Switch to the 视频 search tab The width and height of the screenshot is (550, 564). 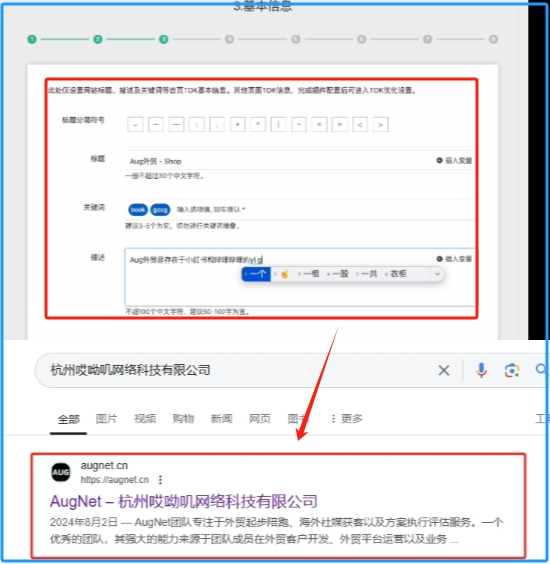tap(145, 419)
